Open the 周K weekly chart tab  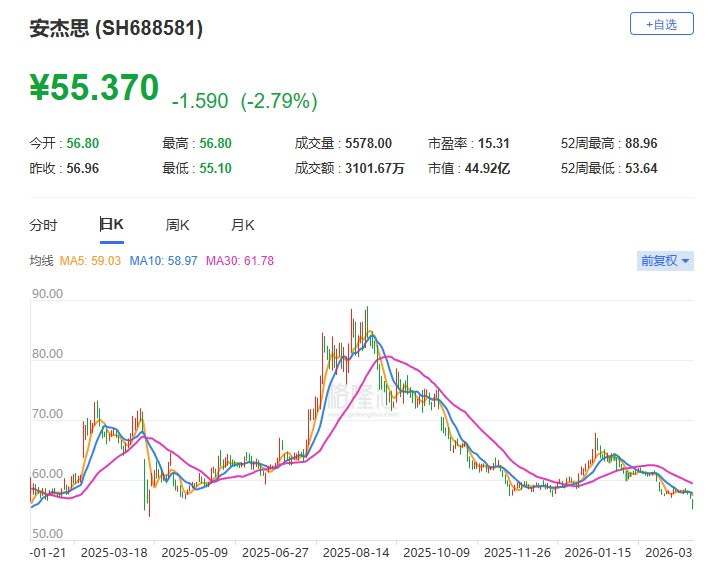pos(177,225)
